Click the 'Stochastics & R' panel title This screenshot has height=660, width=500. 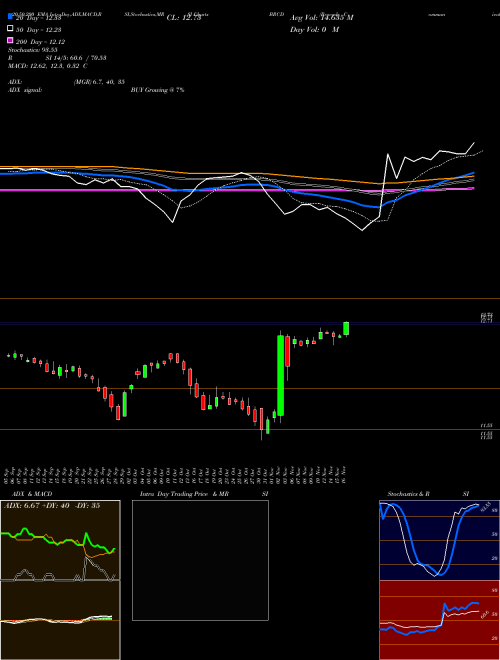point(408,494)
